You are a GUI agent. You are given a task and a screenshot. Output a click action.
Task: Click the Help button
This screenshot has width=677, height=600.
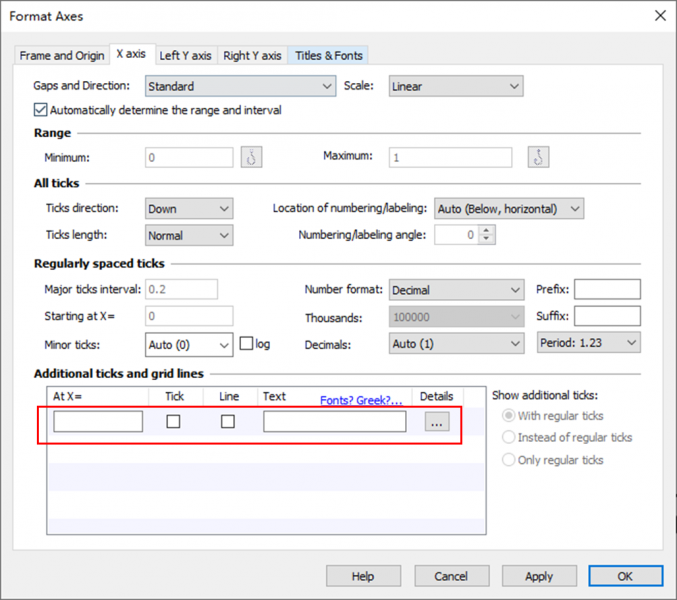(x=363, y=576)
